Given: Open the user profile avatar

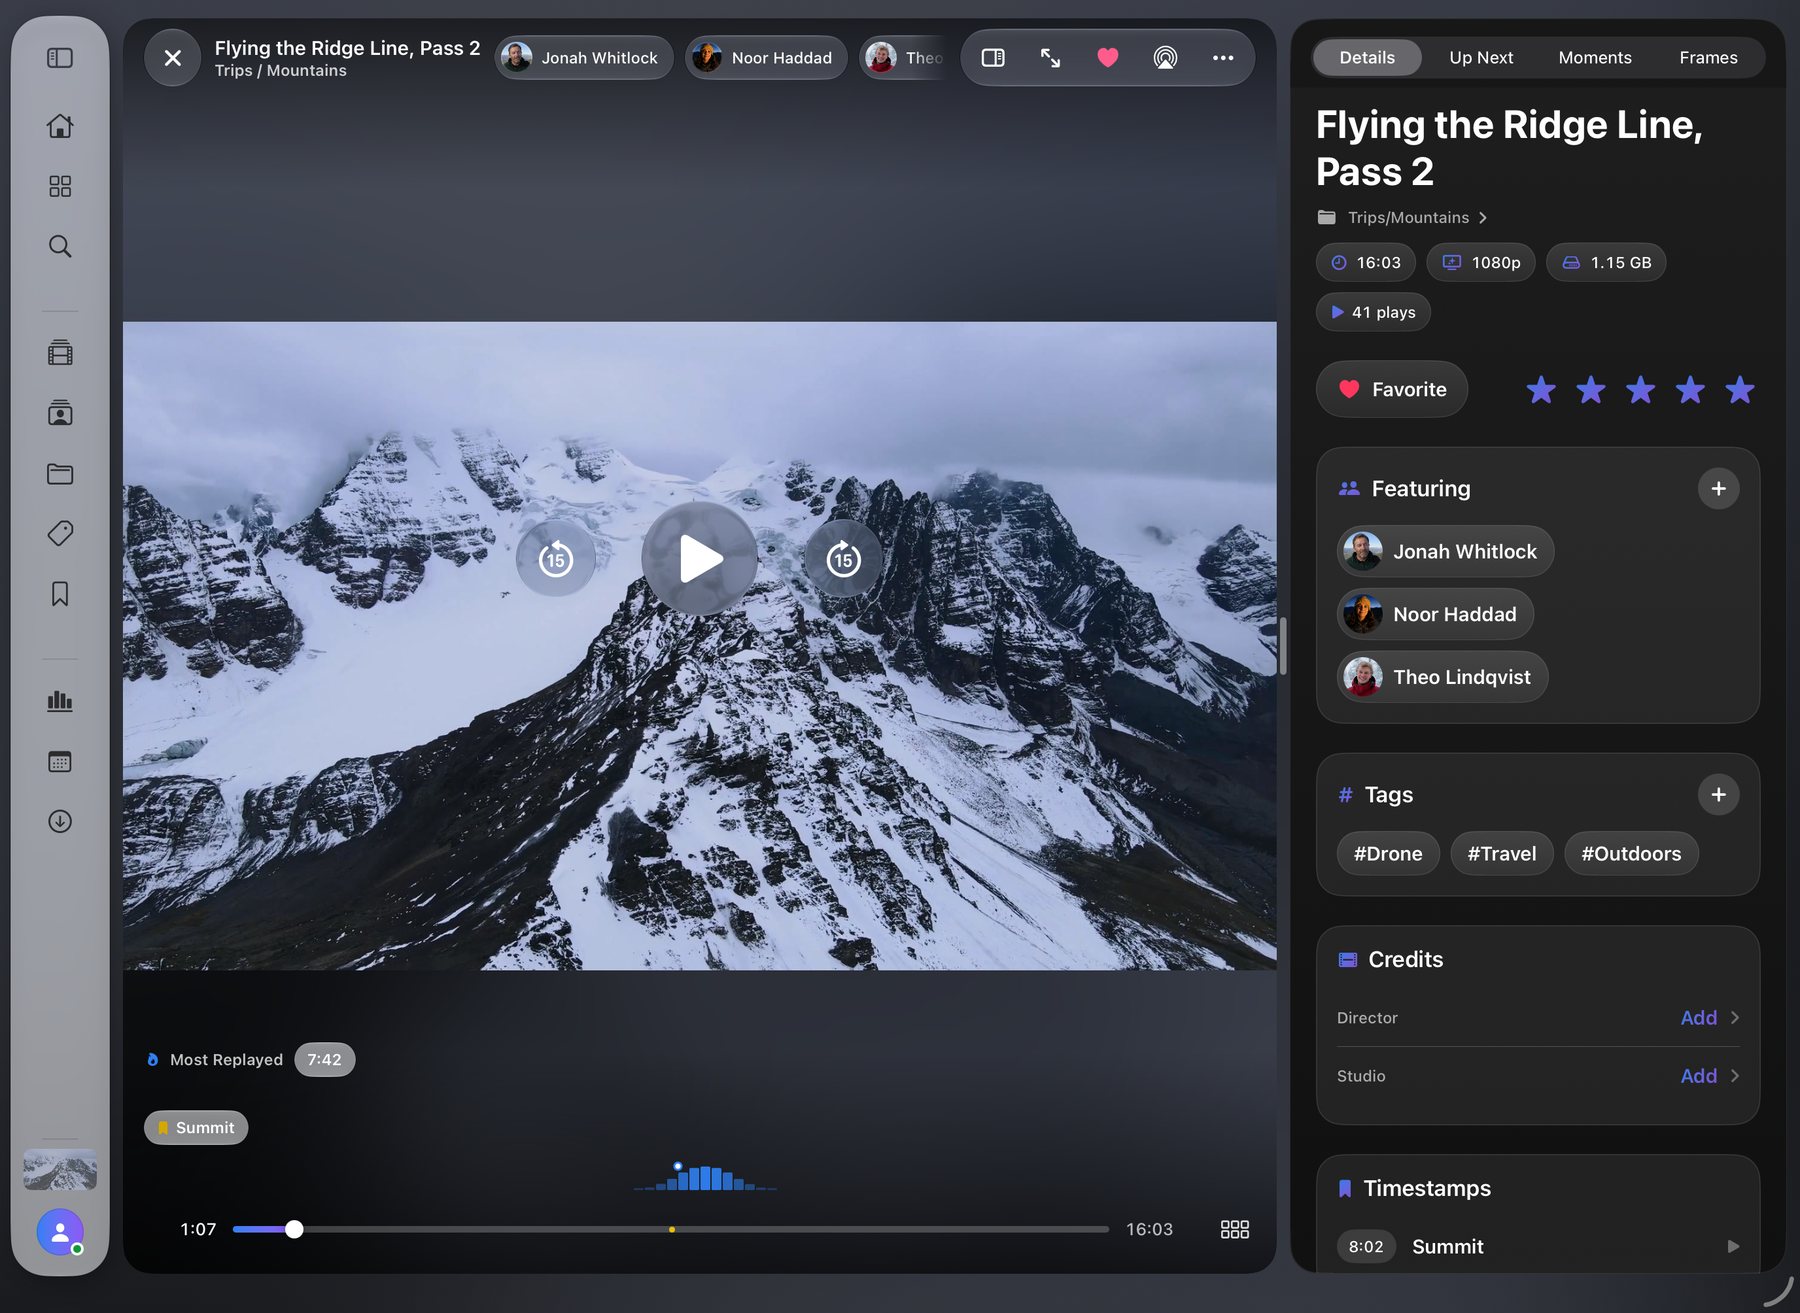Looking at the screenshot, I should 60,1232.
